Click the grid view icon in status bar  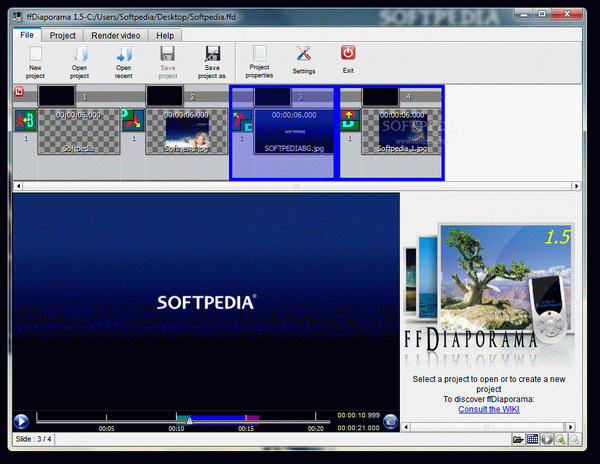pyautogui.click(x=532, y=439)
